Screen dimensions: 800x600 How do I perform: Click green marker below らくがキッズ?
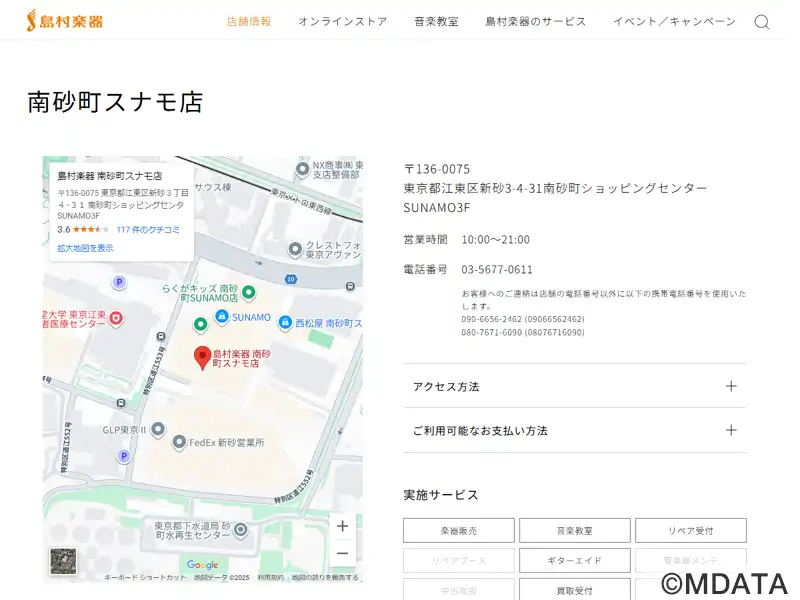(201, 324)
